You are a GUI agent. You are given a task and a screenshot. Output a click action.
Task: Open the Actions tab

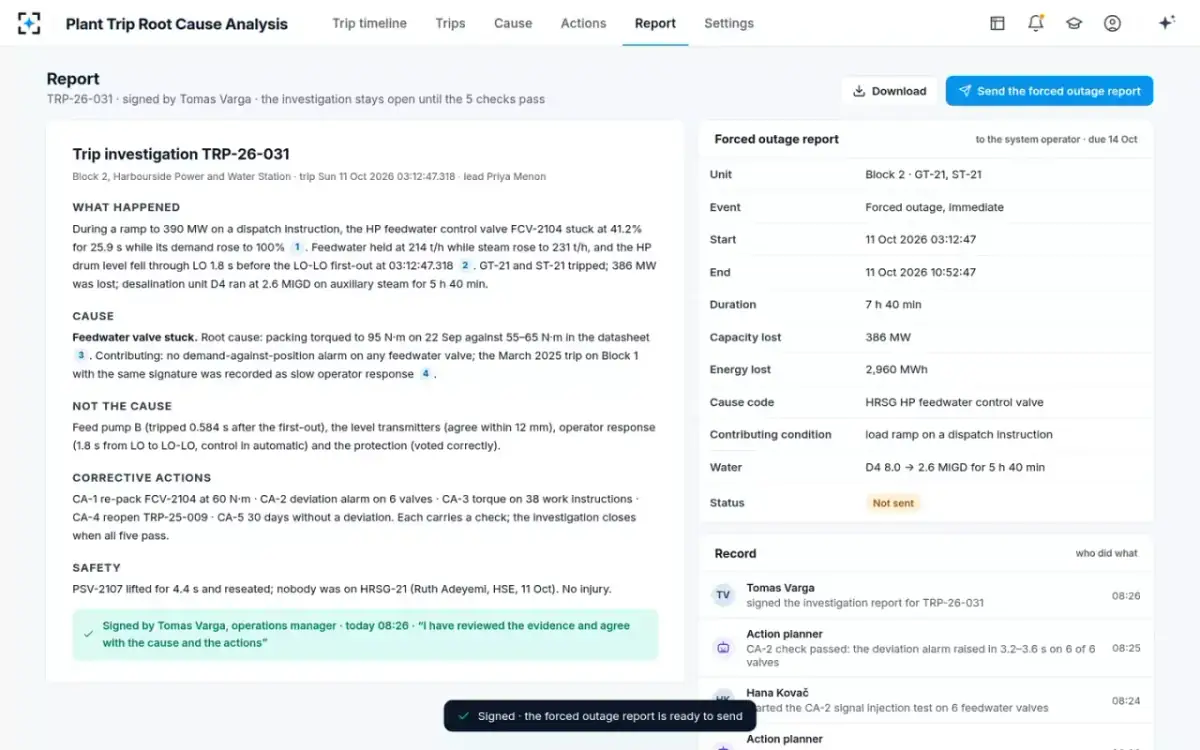pyautogui.click(x=584, y=23)
